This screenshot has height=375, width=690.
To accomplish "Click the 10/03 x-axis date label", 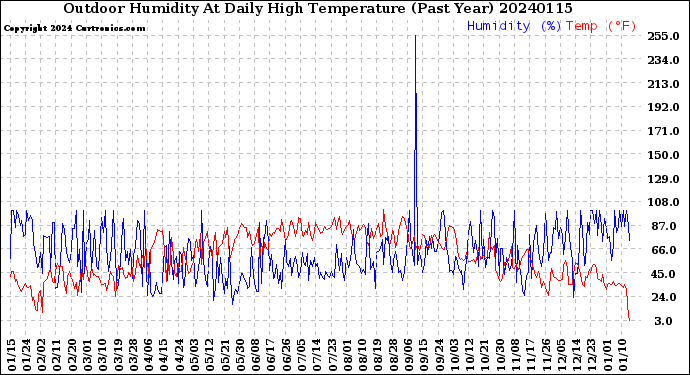I will tap(455, 355).
